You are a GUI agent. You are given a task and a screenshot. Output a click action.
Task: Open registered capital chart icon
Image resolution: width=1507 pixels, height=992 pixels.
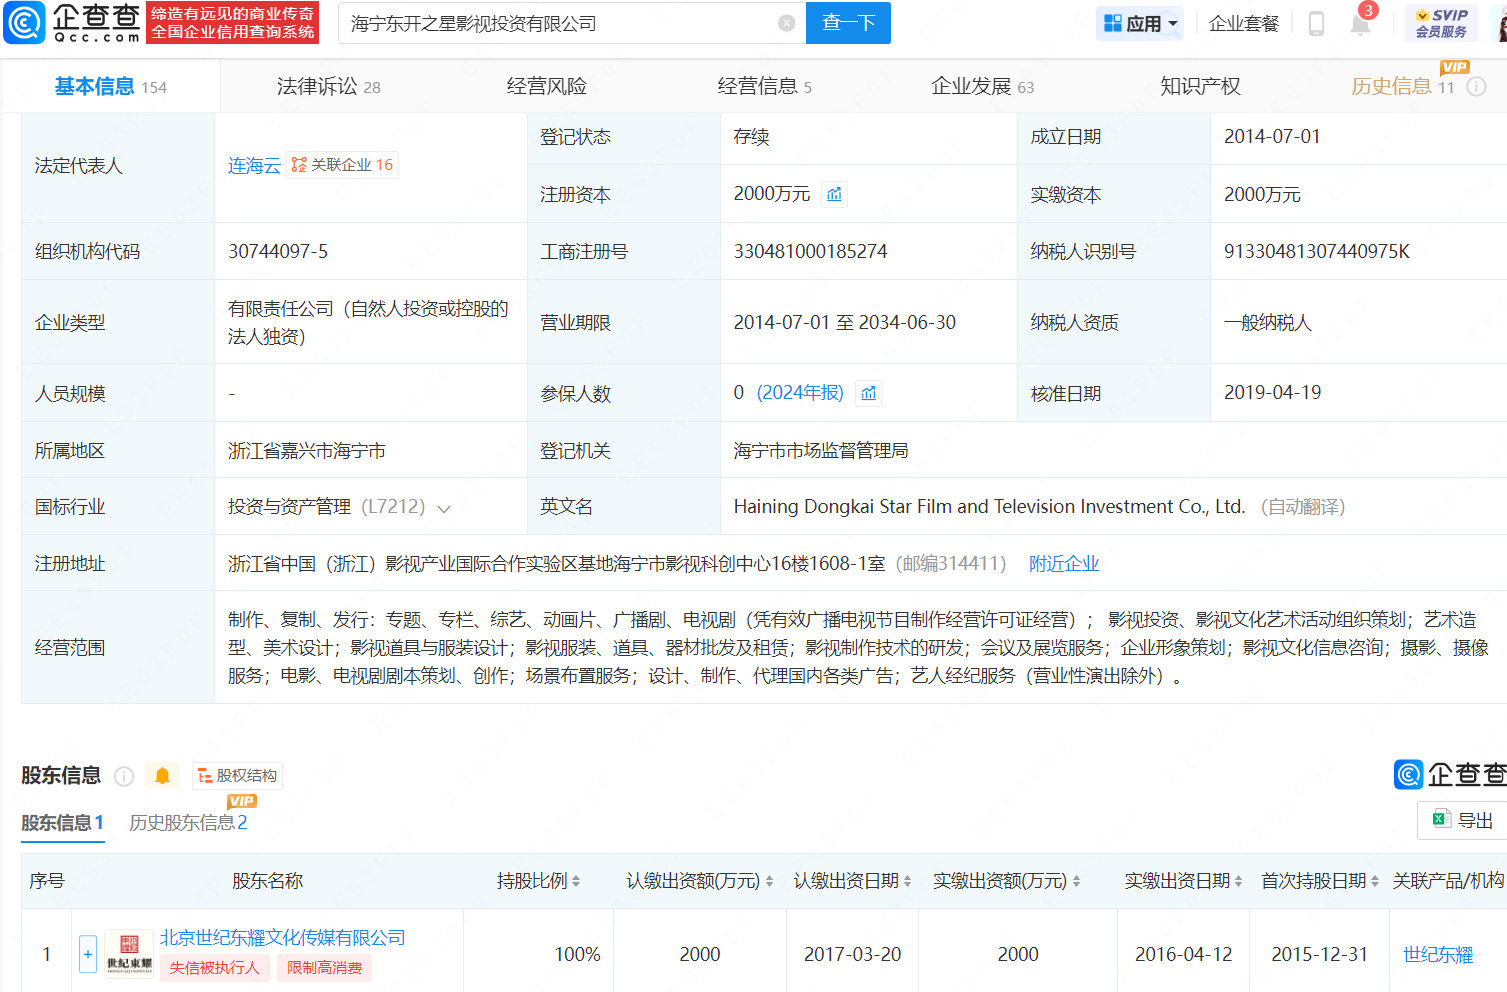[x=834, y=194]
